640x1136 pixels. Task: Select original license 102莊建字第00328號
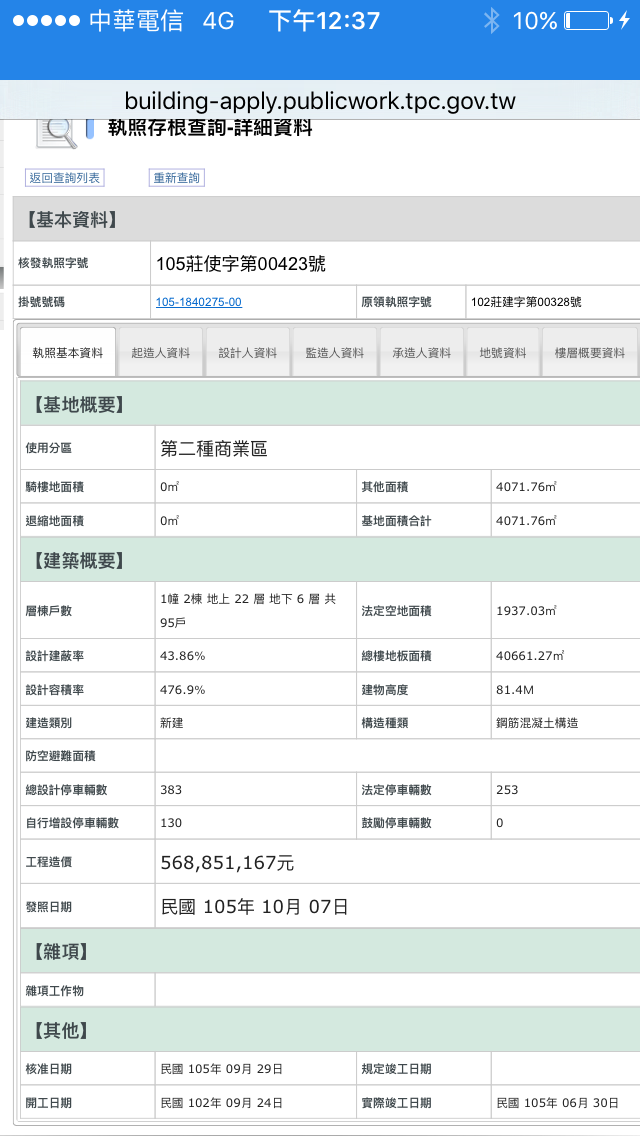click(x=526, y=302)
